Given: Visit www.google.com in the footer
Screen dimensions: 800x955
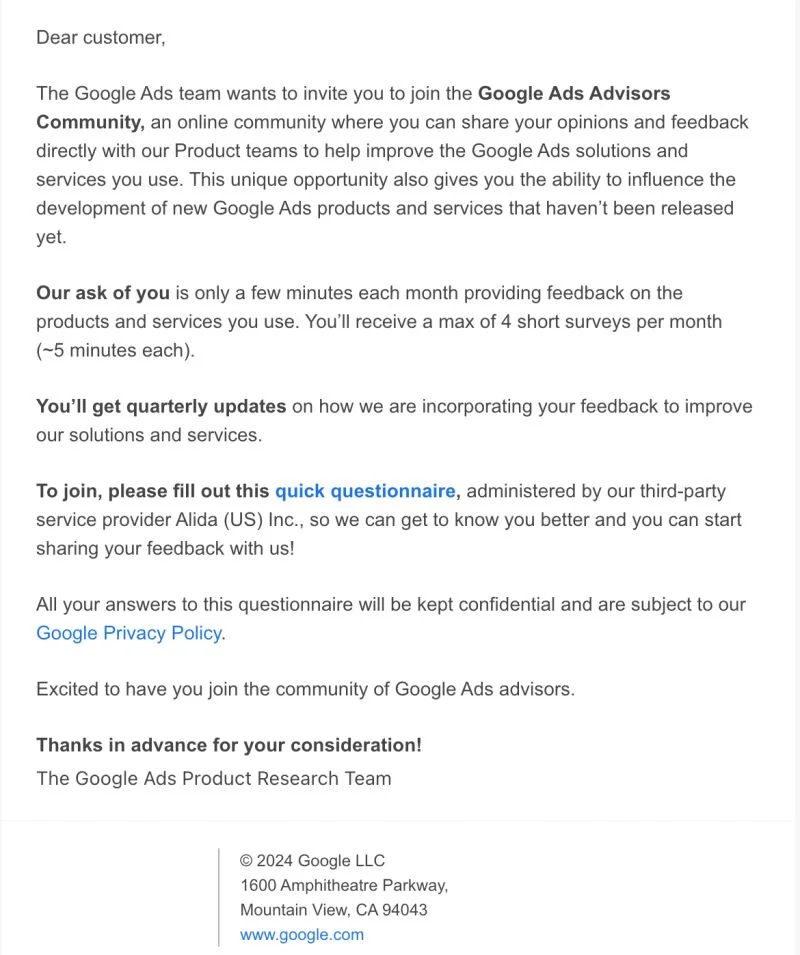Looking at the screenshot, I should coord(302,935).
